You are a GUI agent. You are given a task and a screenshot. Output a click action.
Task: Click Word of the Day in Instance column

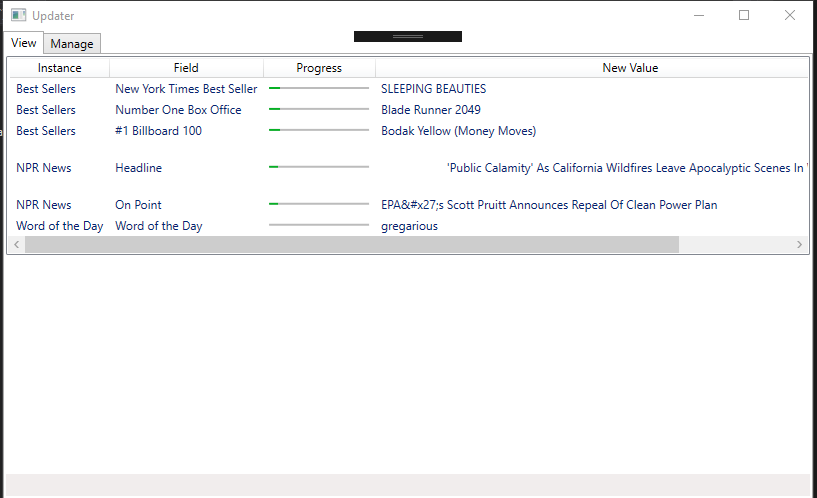point(59,226)
